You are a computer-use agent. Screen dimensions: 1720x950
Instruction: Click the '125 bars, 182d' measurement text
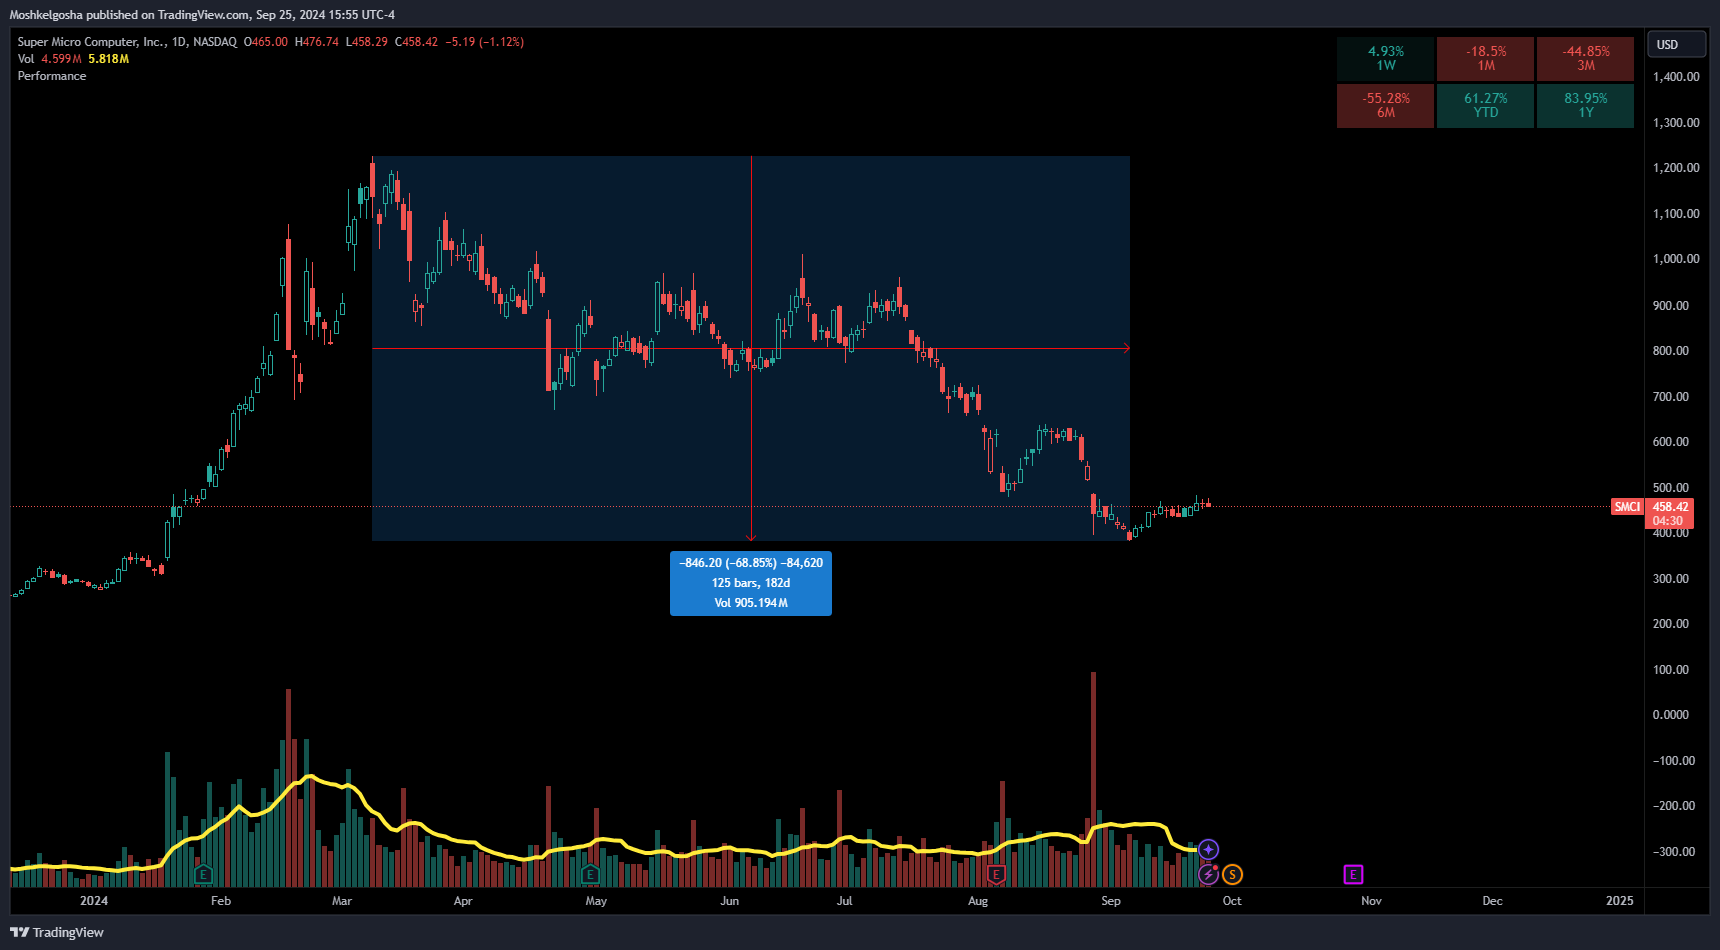point(751,583)
